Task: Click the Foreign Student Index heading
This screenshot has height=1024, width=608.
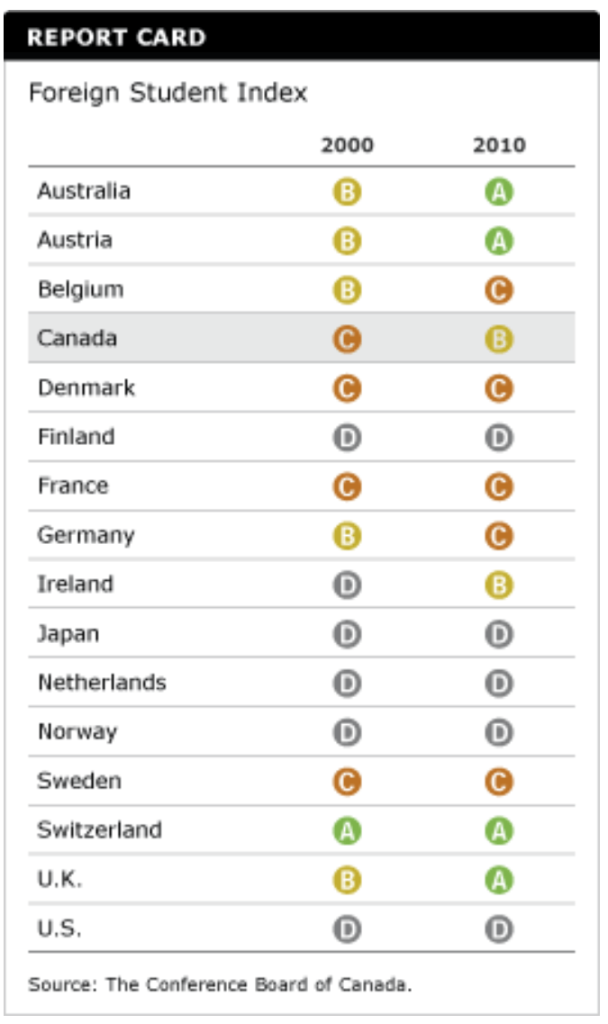Action: [168, 93]
